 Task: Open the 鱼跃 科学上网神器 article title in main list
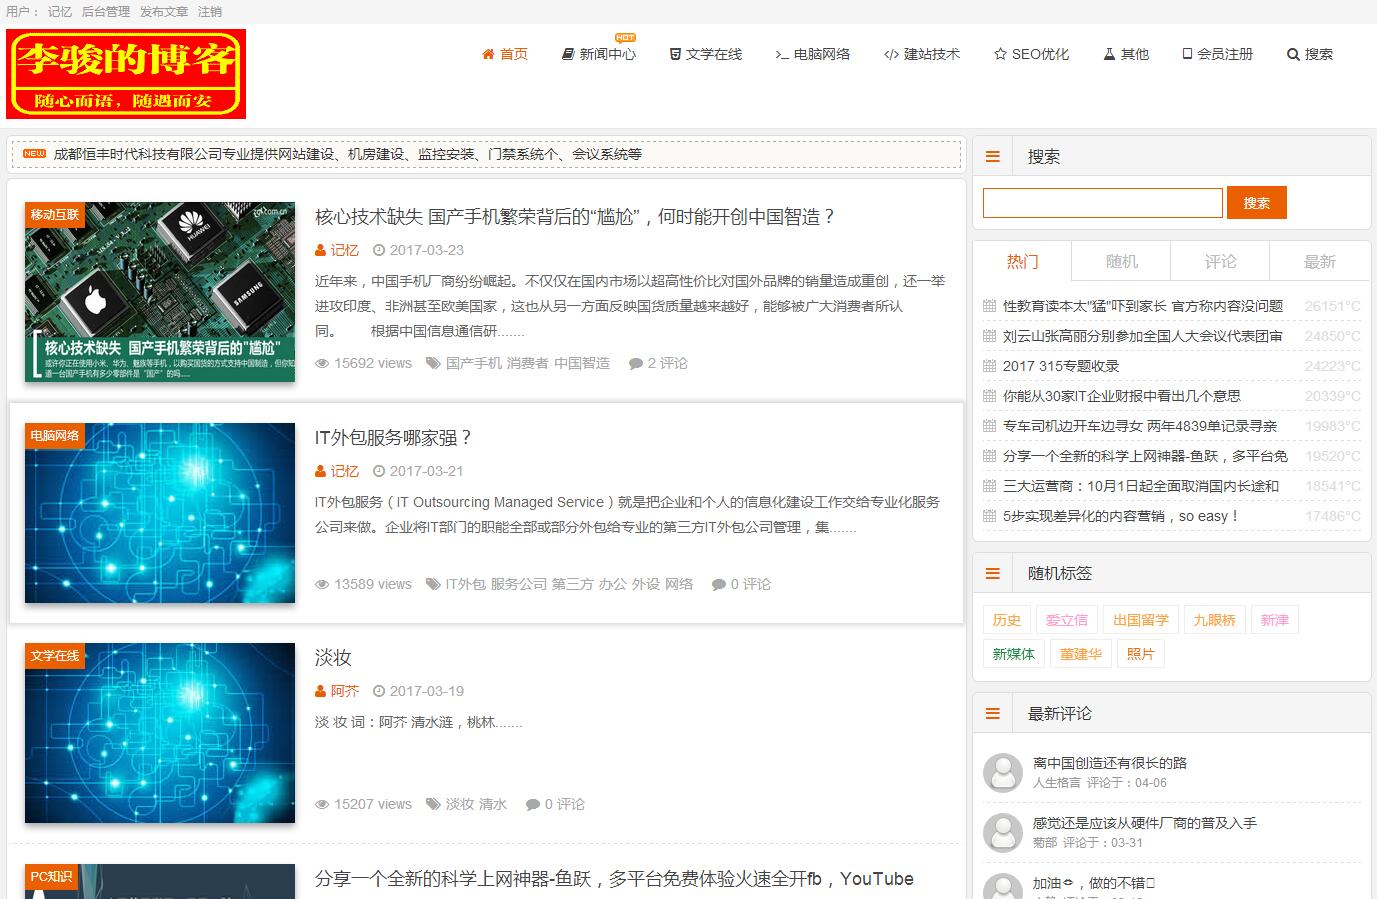tap(614, 879)
